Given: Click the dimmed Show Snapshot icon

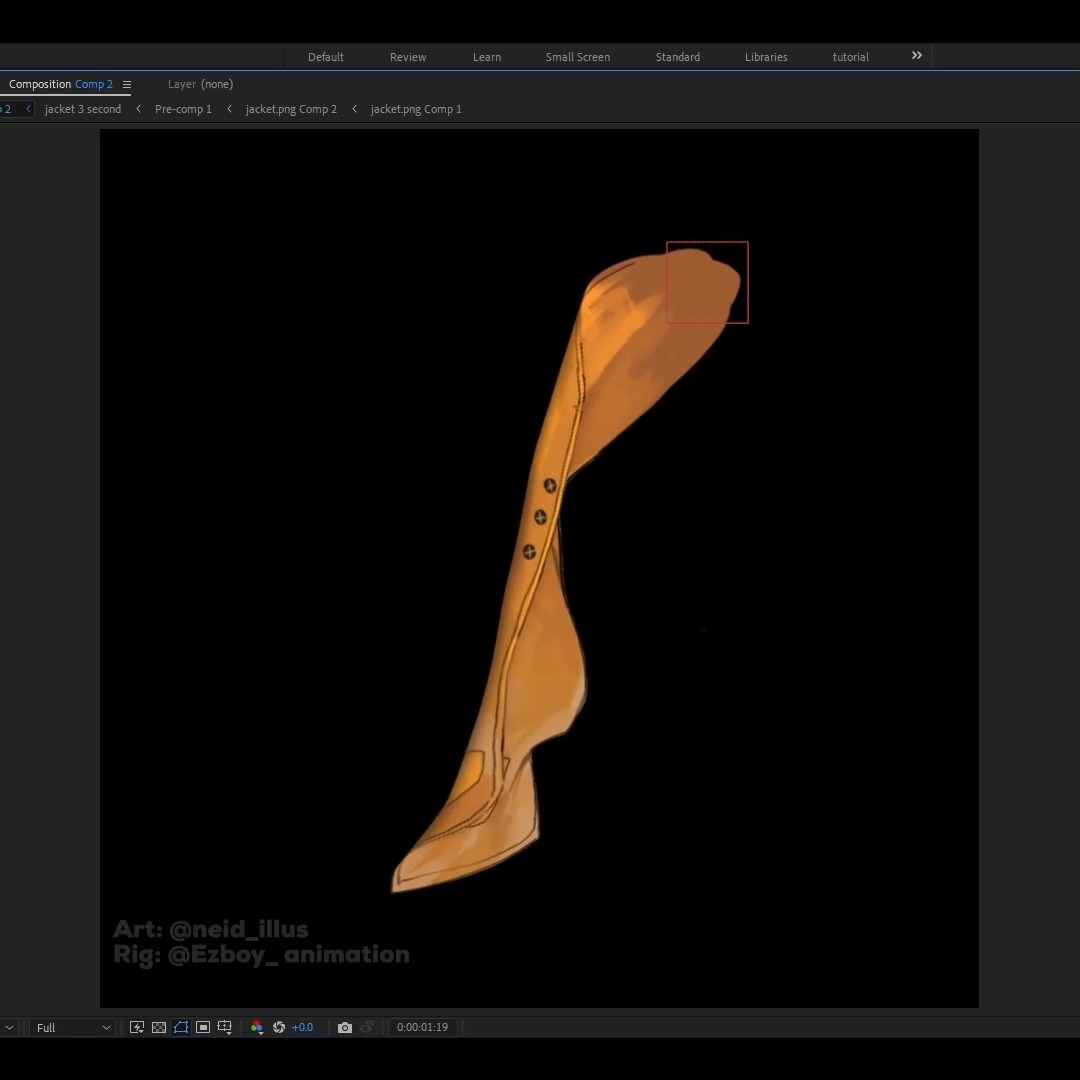Looking at the screenshot, I should point(367,1027).
